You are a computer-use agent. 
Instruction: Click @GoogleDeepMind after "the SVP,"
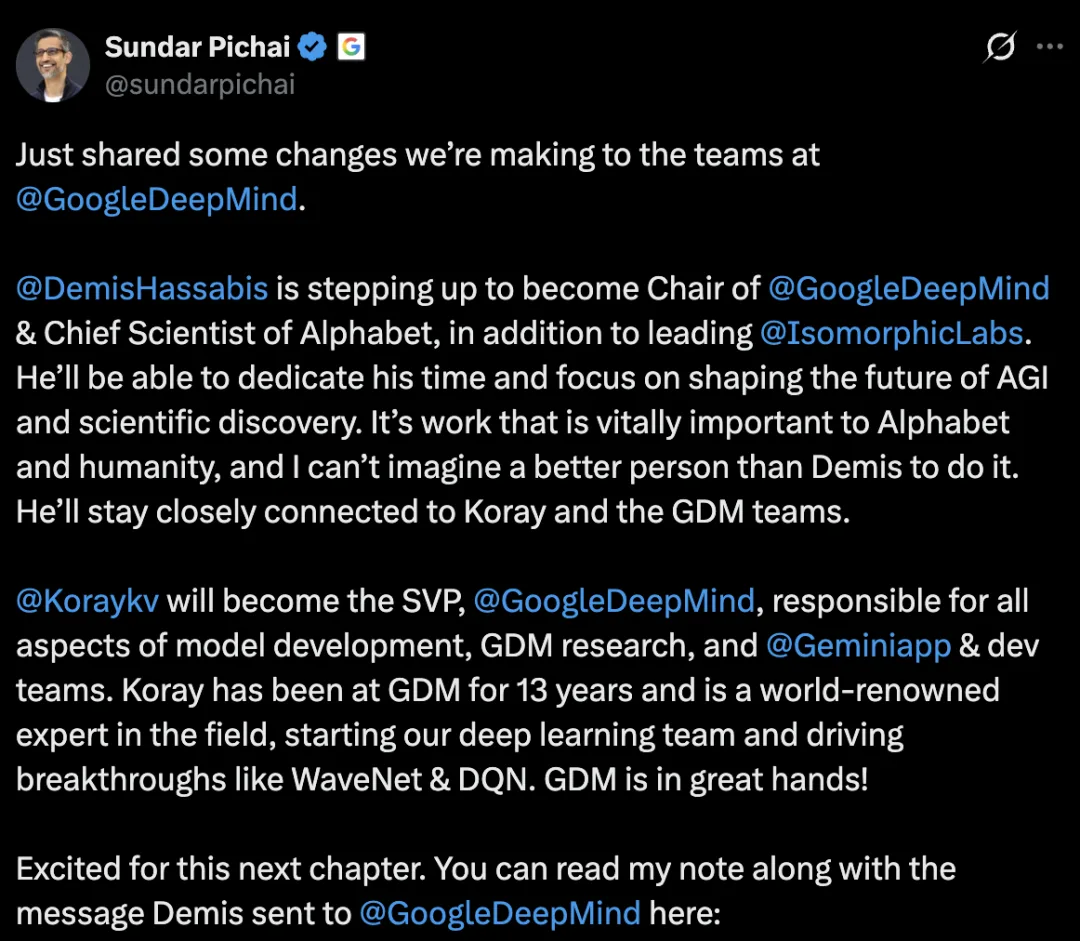pyautogui.click(x=614, y=601)
